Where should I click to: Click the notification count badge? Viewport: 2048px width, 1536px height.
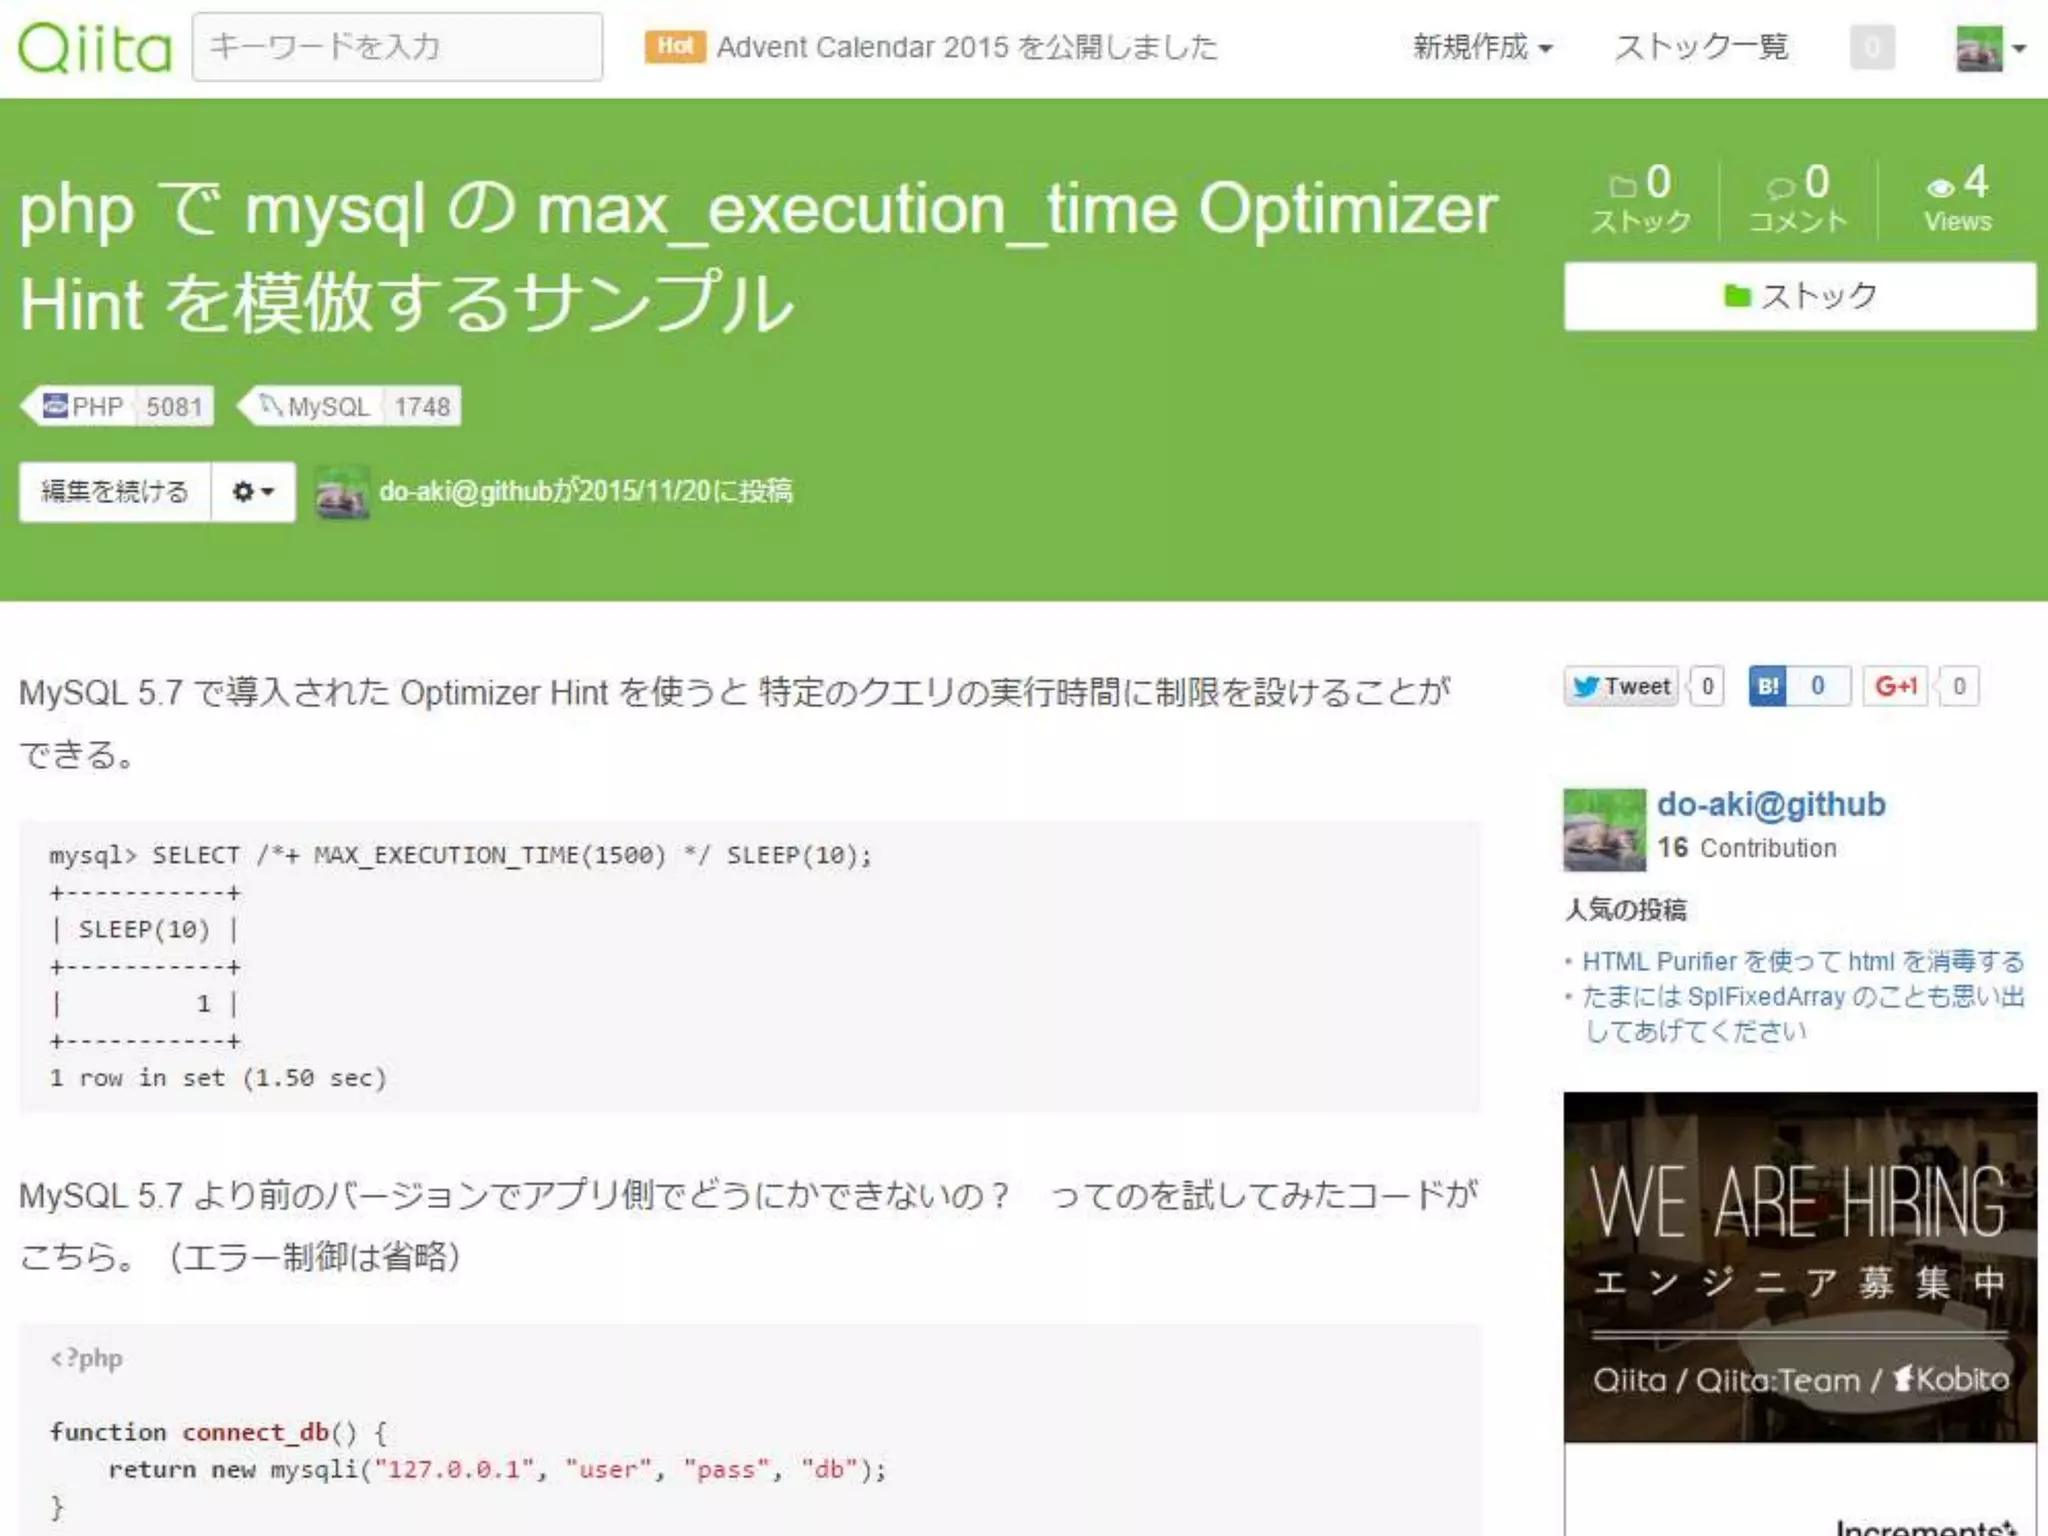pyautogui.click(x=1872, y=48)
